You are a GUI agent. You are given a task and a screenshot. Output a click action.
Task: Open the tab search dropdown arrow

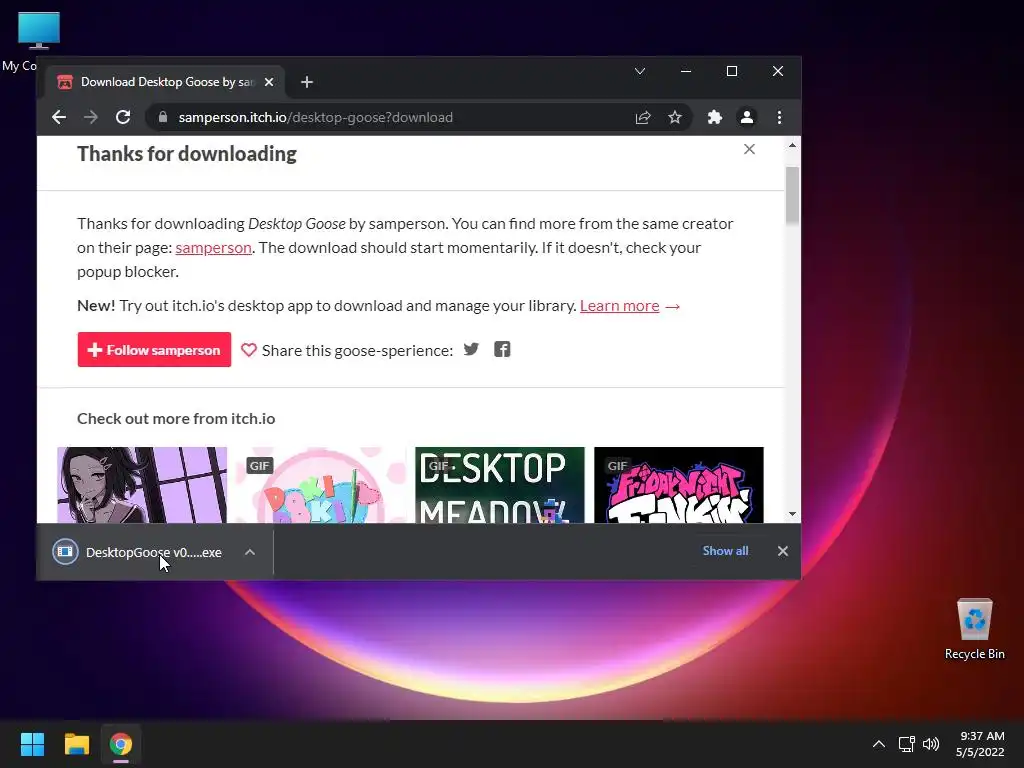[640, 71]
